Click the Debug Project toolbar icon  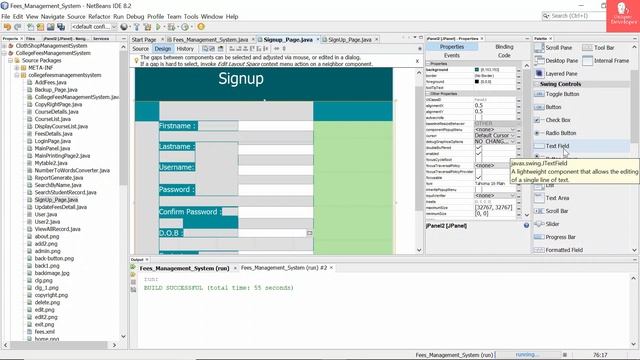[x=171, y=27]
